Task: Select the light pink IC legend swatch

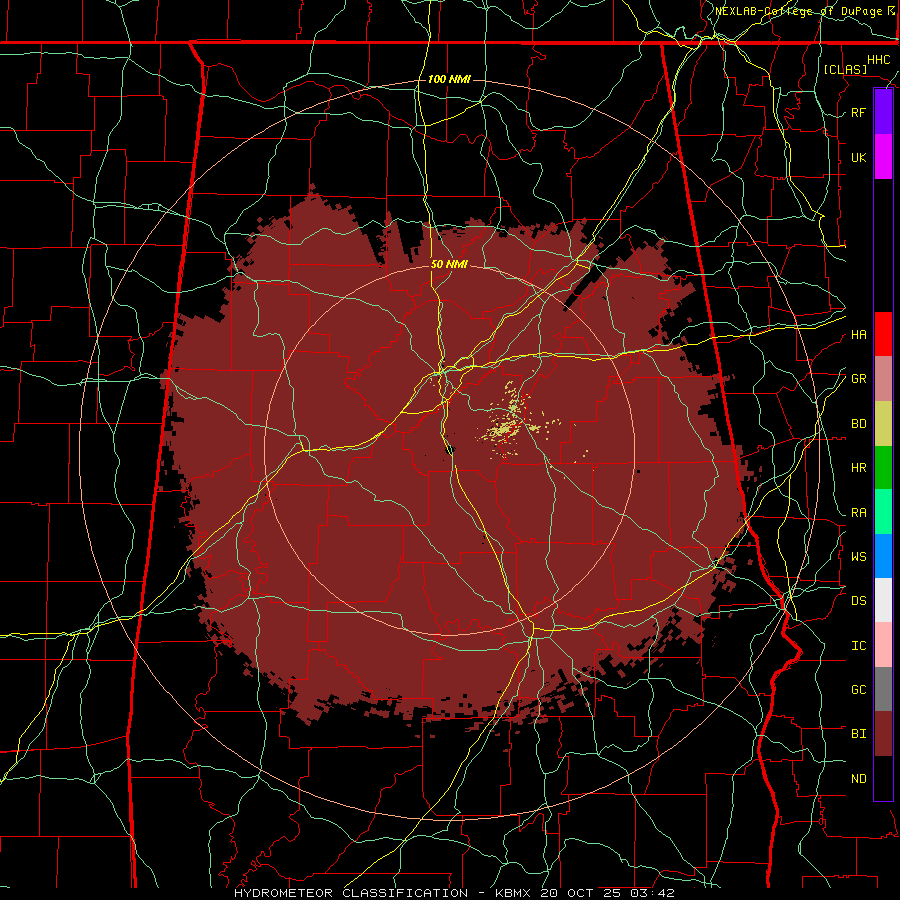Action: pos(883,645)
